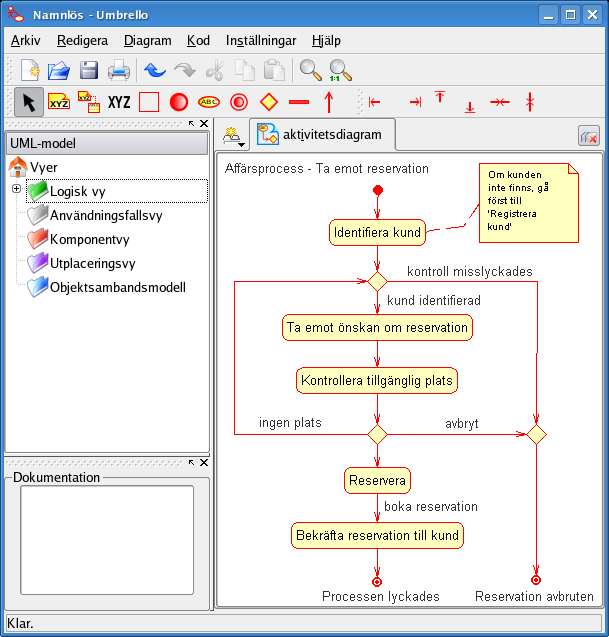
Task: Click the Print icon
Action: pos(119,70)
